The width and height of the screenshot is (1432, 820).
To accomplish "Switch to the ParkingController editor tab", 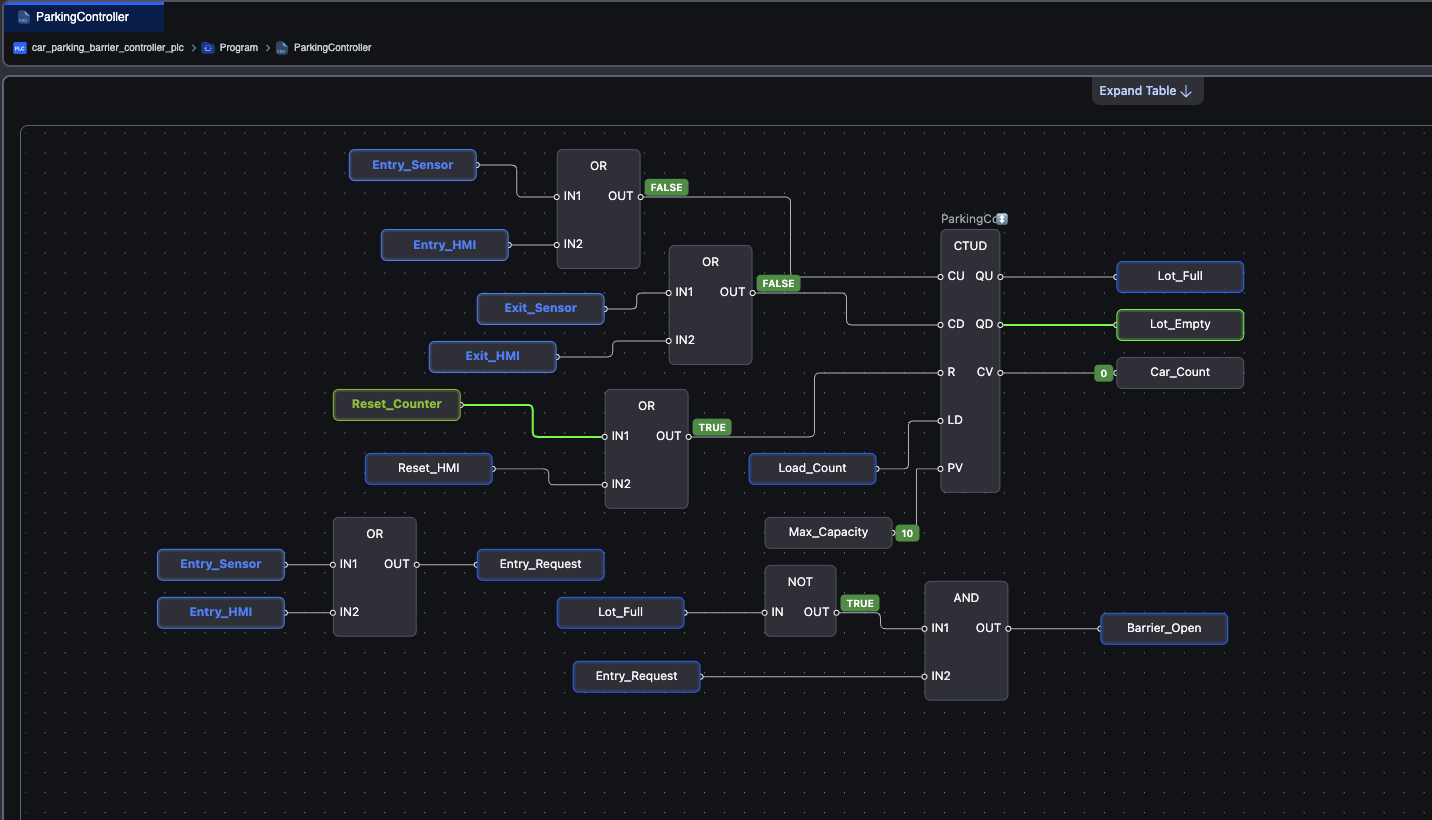I will [82, 17].
